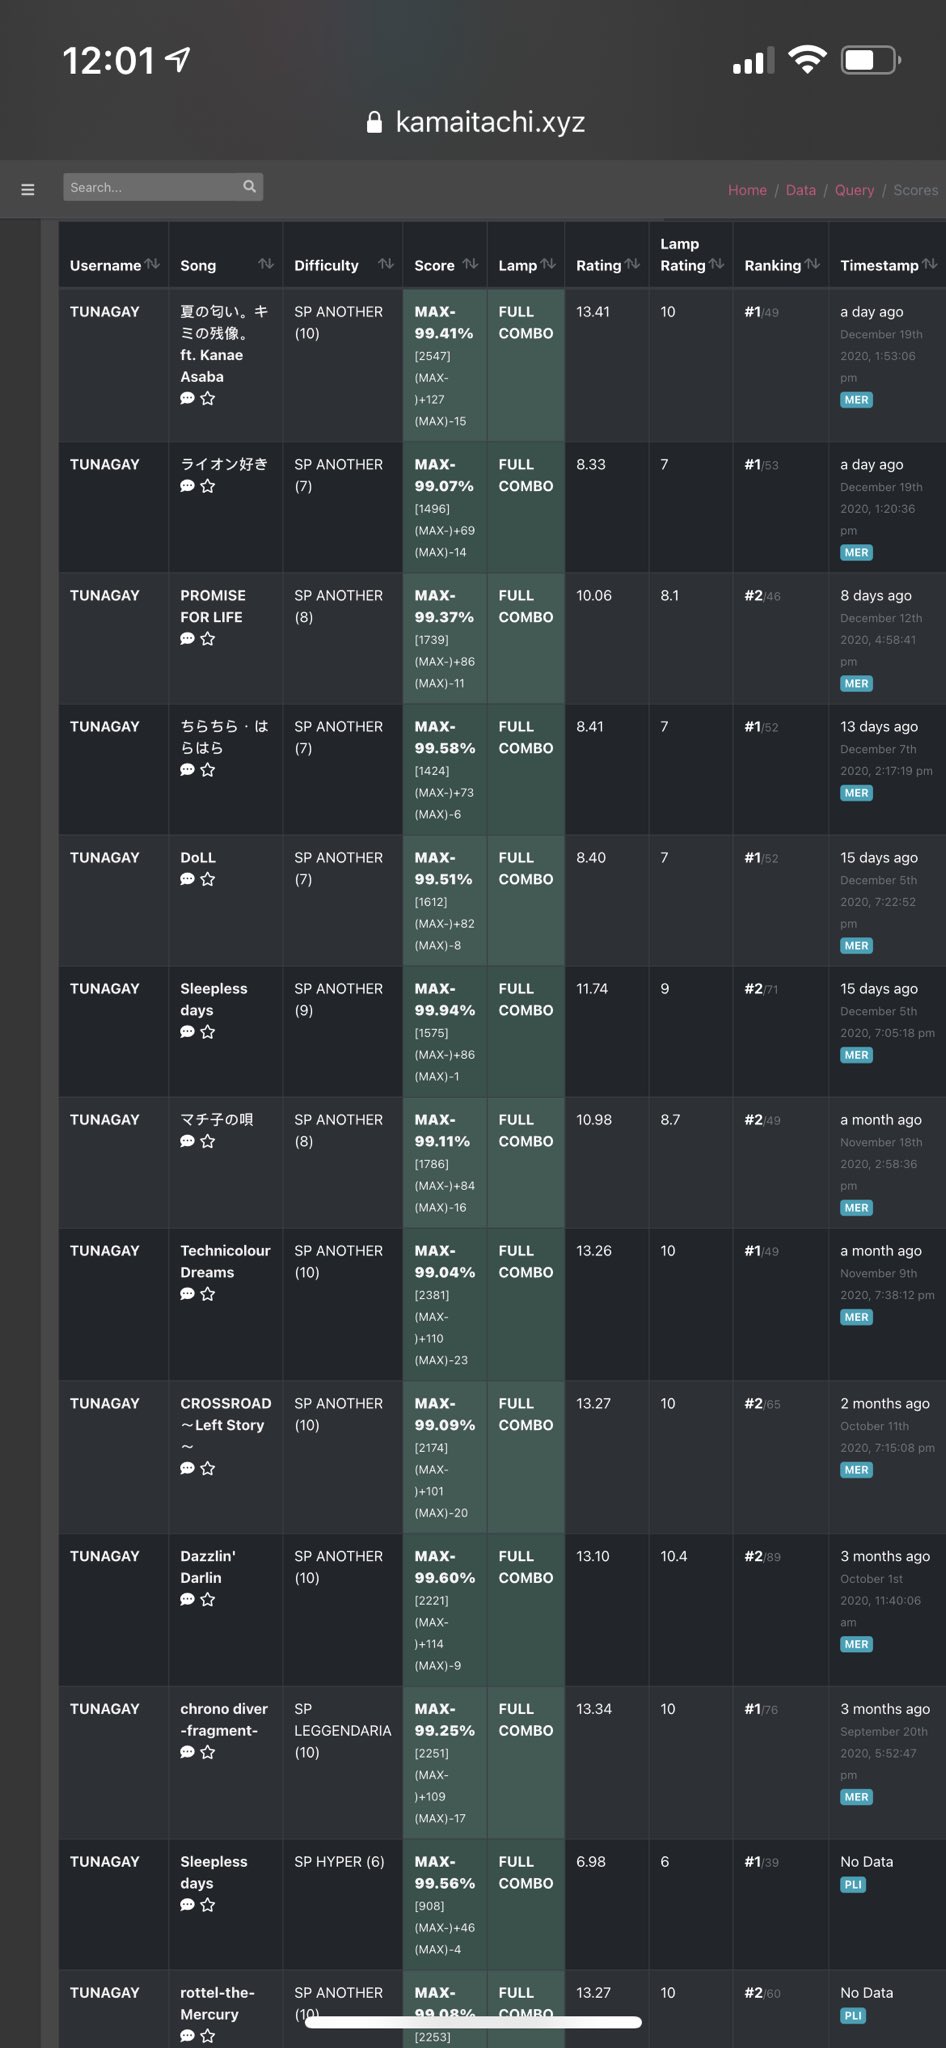946x2048 pixels.
Task: Click comment bubble under Technicolour Dreams
Action: (187, 1294)
